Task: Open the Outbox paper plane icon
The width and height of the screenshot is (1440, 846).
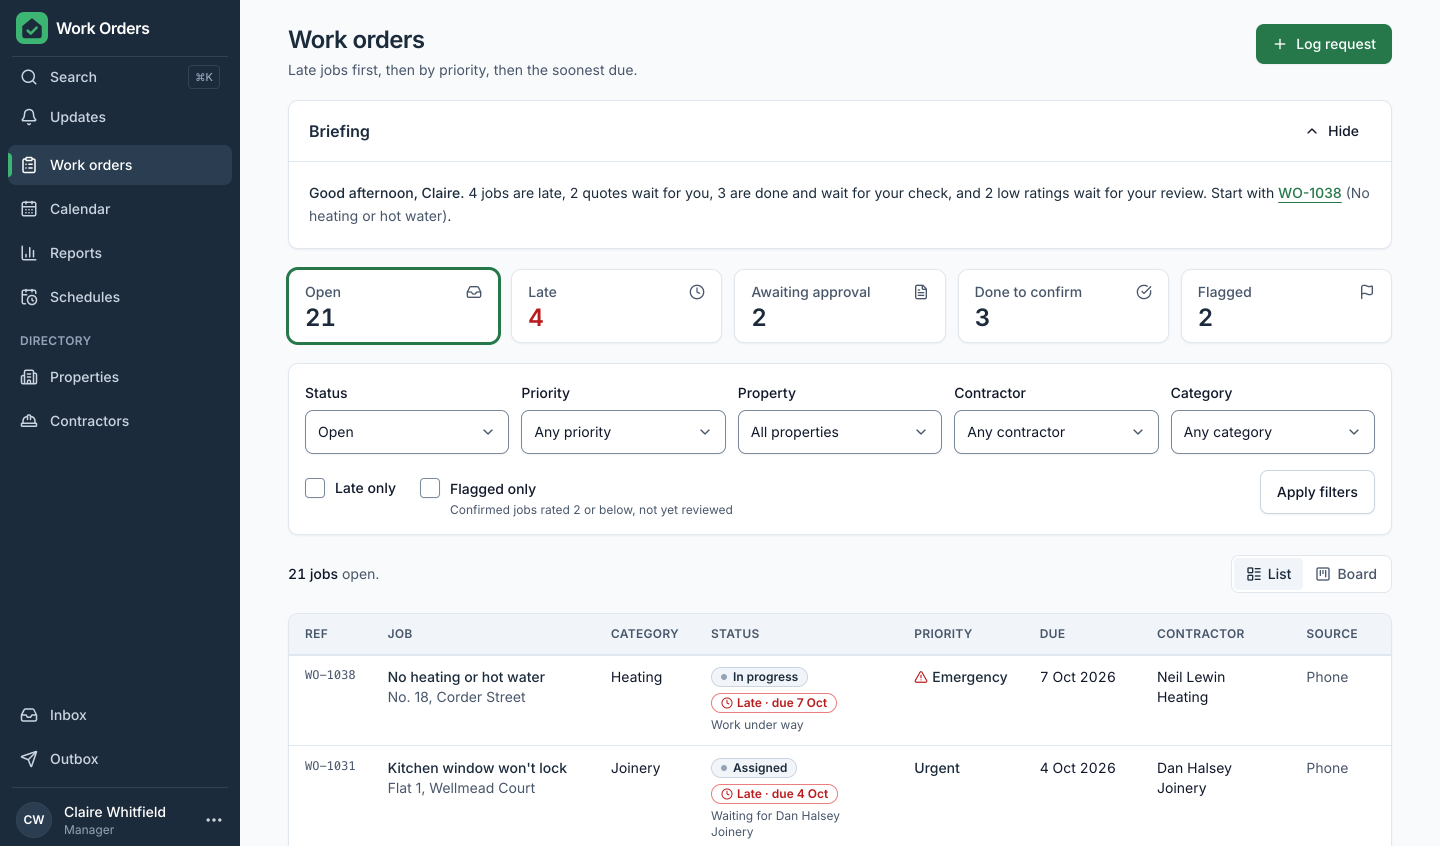Action: 29,759
